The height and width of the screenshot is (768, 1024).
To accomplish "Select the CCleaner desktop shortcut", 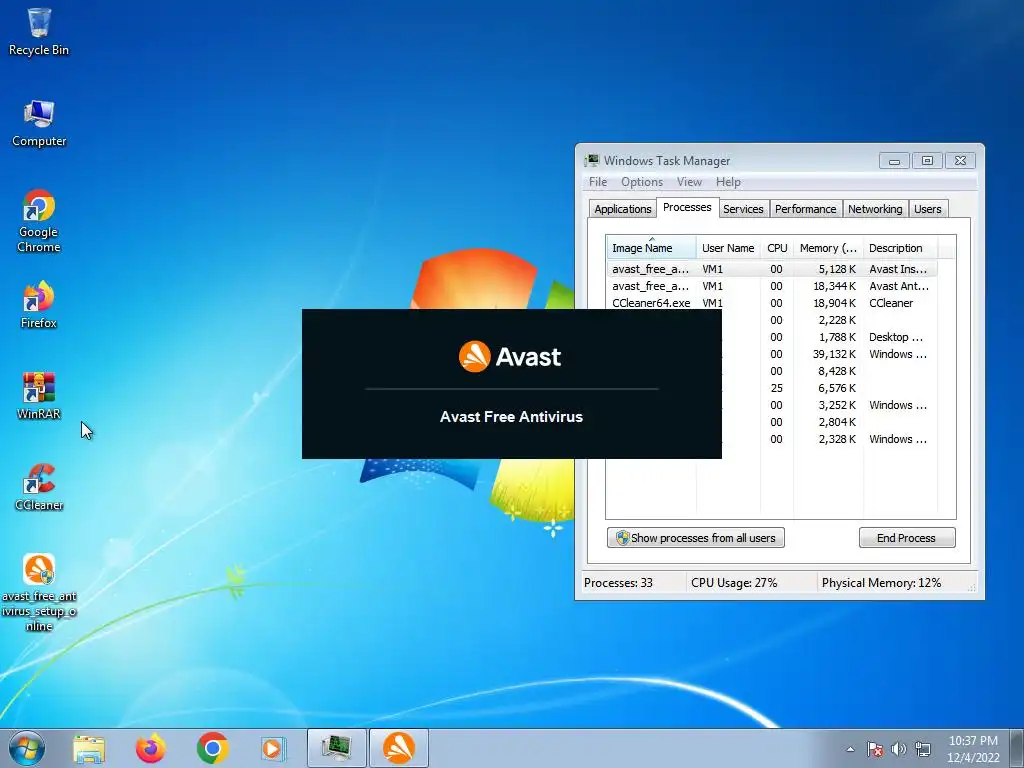I will click(x=39, y=487).
